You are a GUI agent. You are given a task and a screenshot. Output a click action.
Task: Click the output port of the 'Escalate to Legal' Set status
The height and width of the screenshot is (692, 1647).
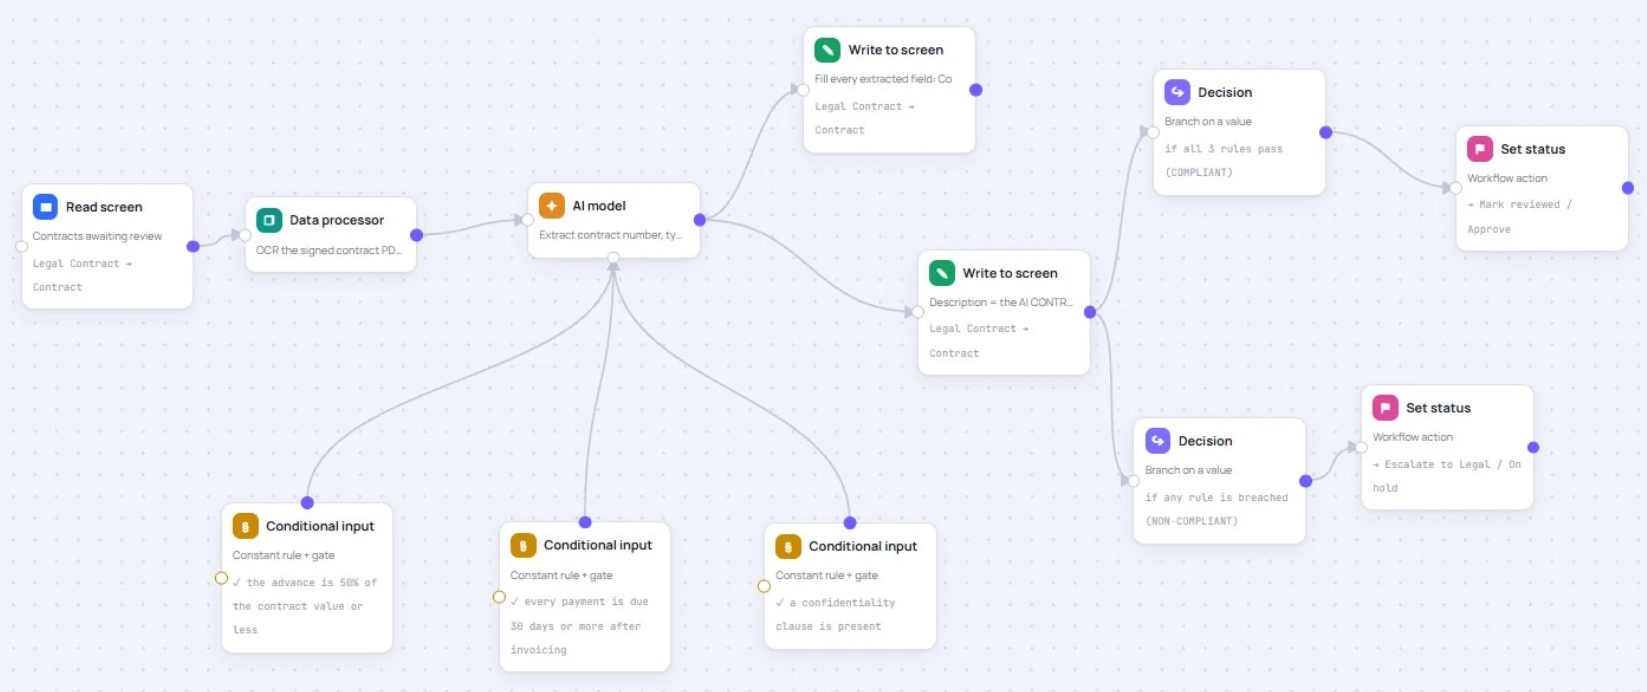[x=1534, y=447]
